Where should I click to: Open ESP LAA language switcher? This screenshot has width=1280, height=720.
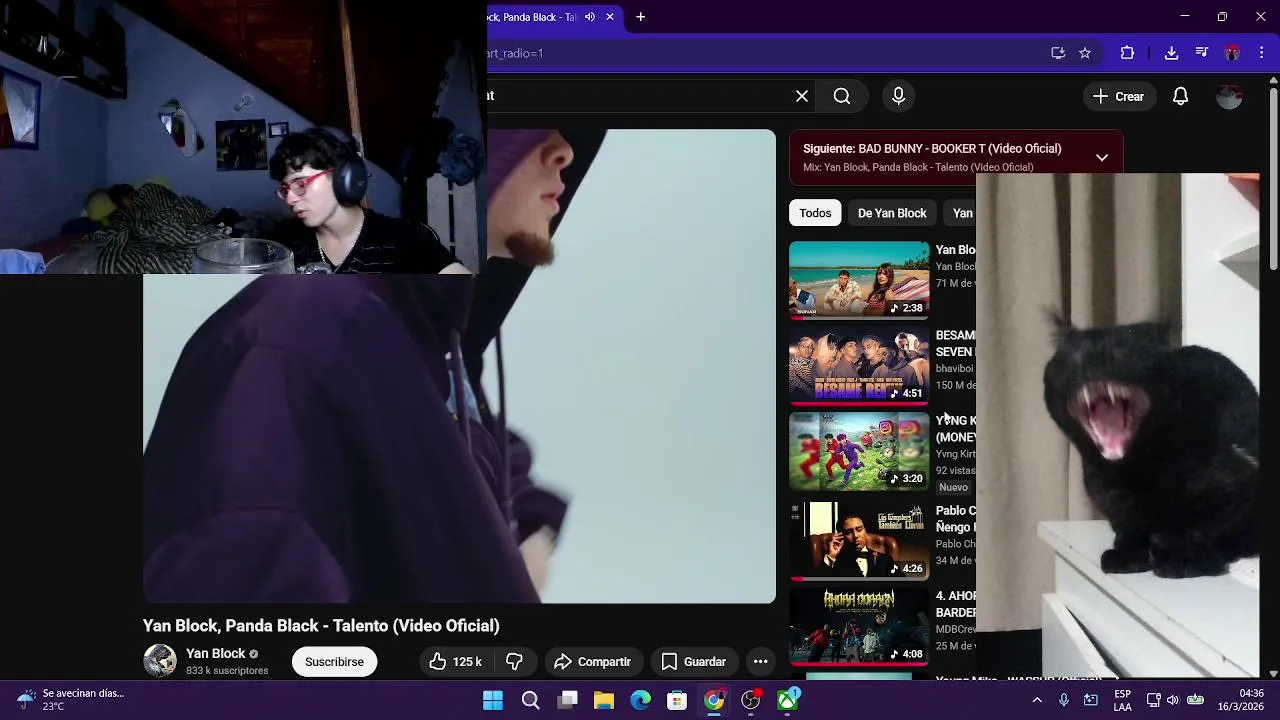tap(1122, 700)
